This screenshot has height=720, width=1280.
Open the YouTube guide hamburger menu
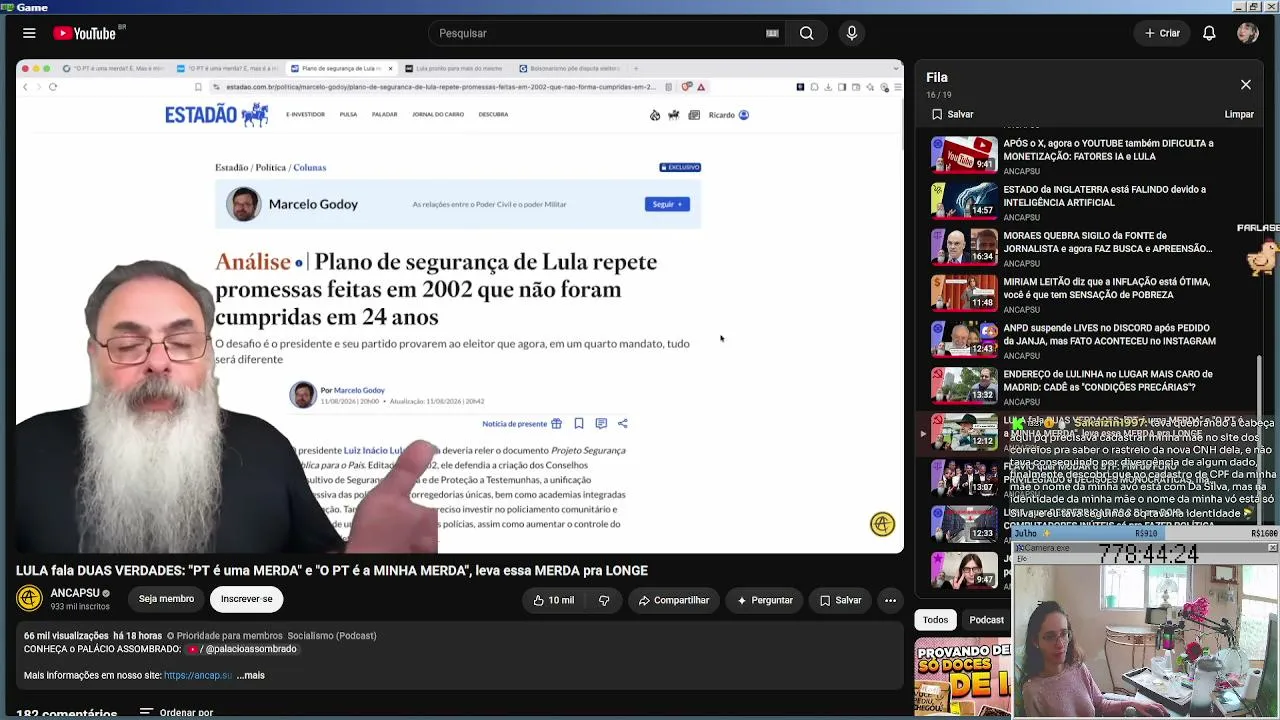pos(29,33)
